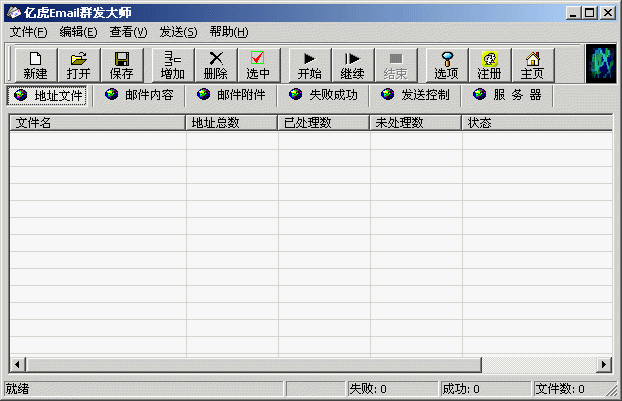622x401 pixels.
Task: Minimize the 亿虎Email群发大师 window
Action: pyautogui.click(x=574, y=13)
